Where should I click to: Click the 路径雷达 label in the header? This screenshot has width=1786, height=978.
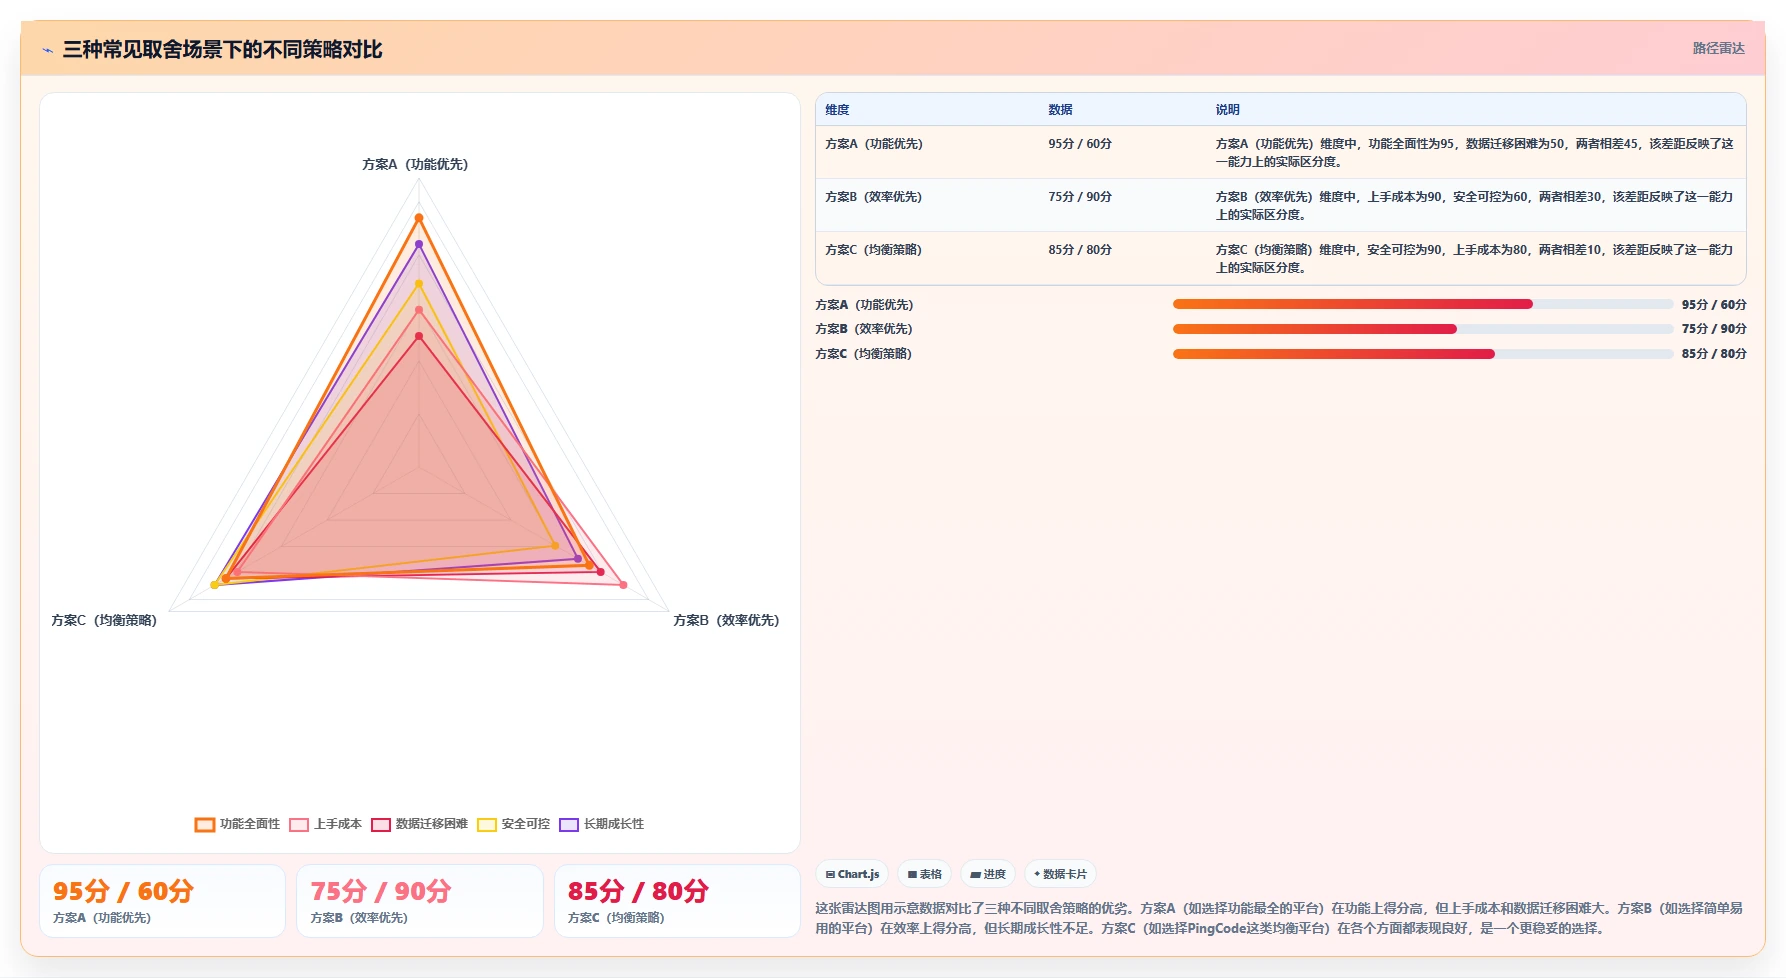(1718, 48)
